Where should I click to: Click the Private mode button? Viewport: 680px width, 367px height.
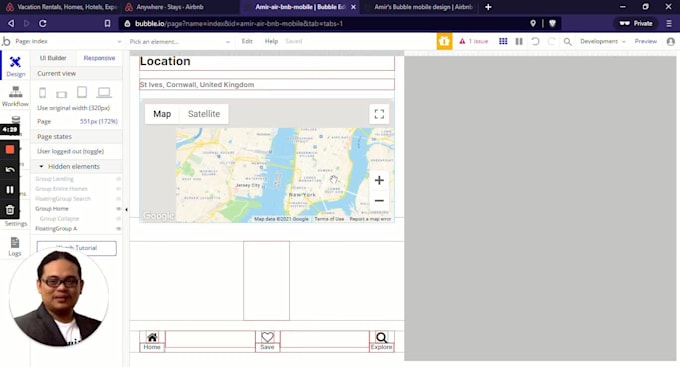pyautogui.click(x=636, y=23)
